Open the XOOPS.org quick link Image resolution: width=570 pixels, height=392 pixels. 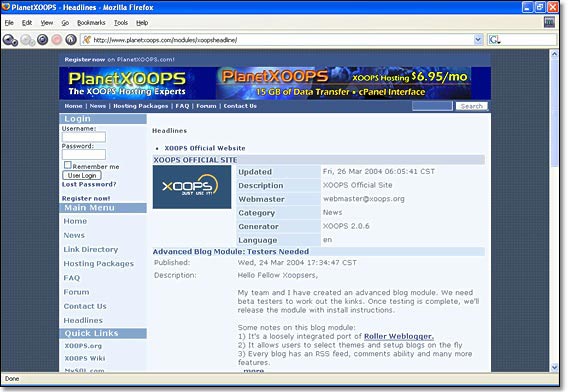tap(83, 346)
